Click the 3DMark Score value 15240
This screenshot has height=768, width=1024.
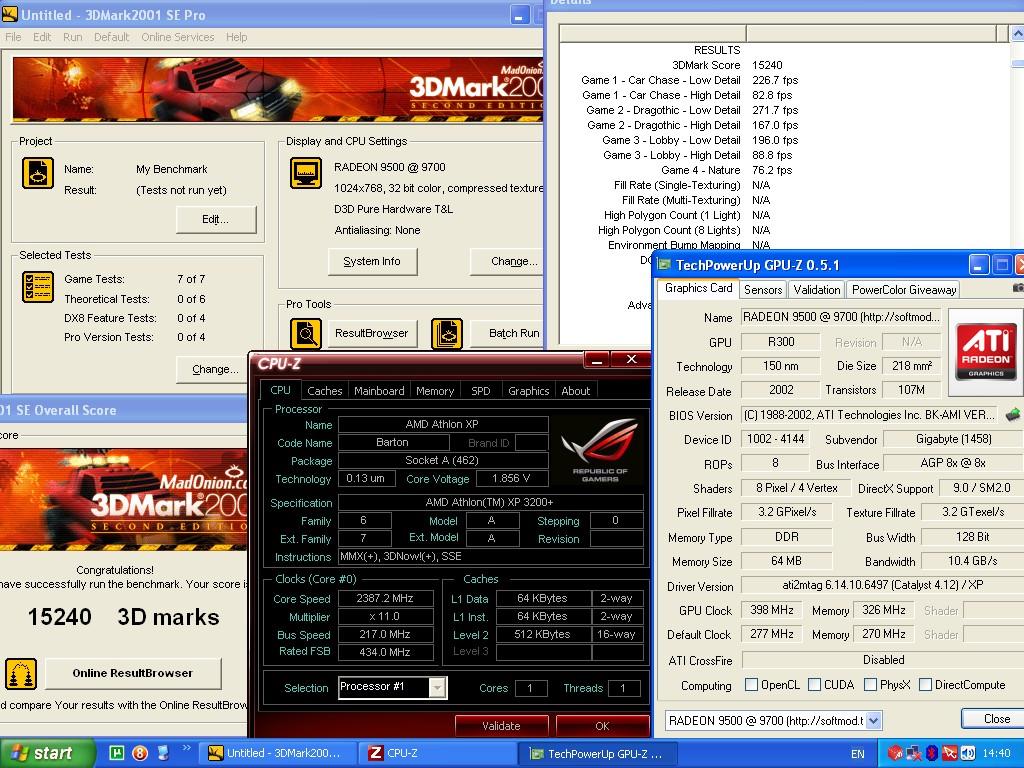(x=767, y=65)
